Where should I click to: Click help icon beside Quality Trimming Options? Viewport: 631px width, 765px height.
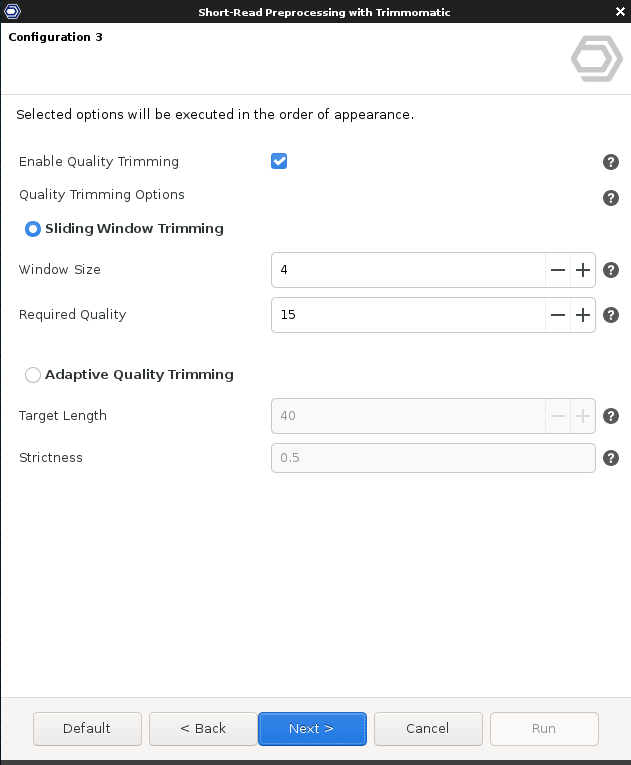(x=611, y=198)
